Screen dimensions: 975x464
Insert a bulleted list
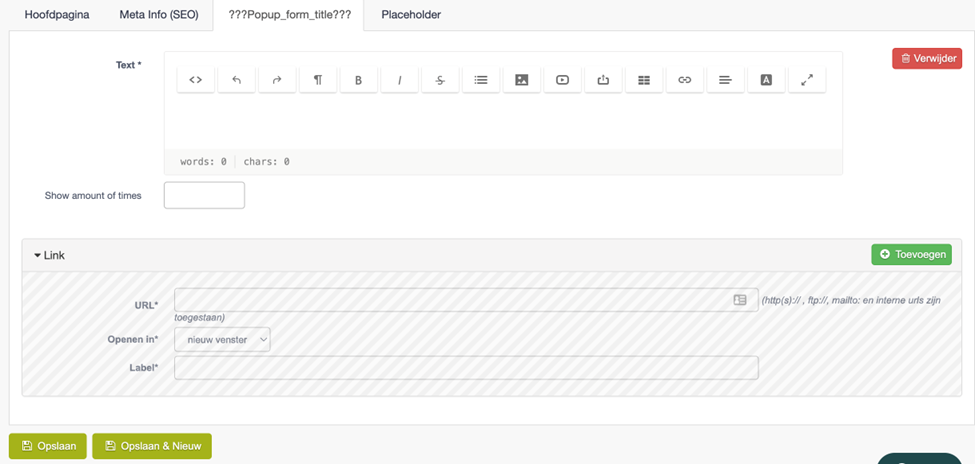pyautogui.click(x=481, y=80)
